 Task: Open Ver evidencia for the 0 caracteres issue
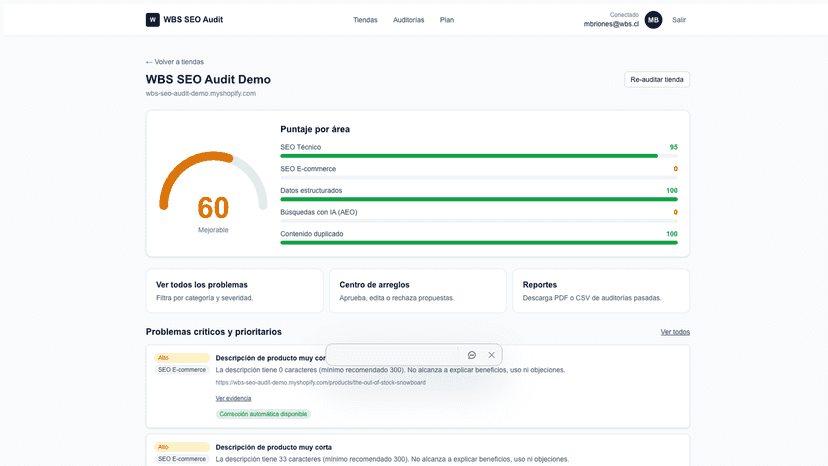(233, 398)
